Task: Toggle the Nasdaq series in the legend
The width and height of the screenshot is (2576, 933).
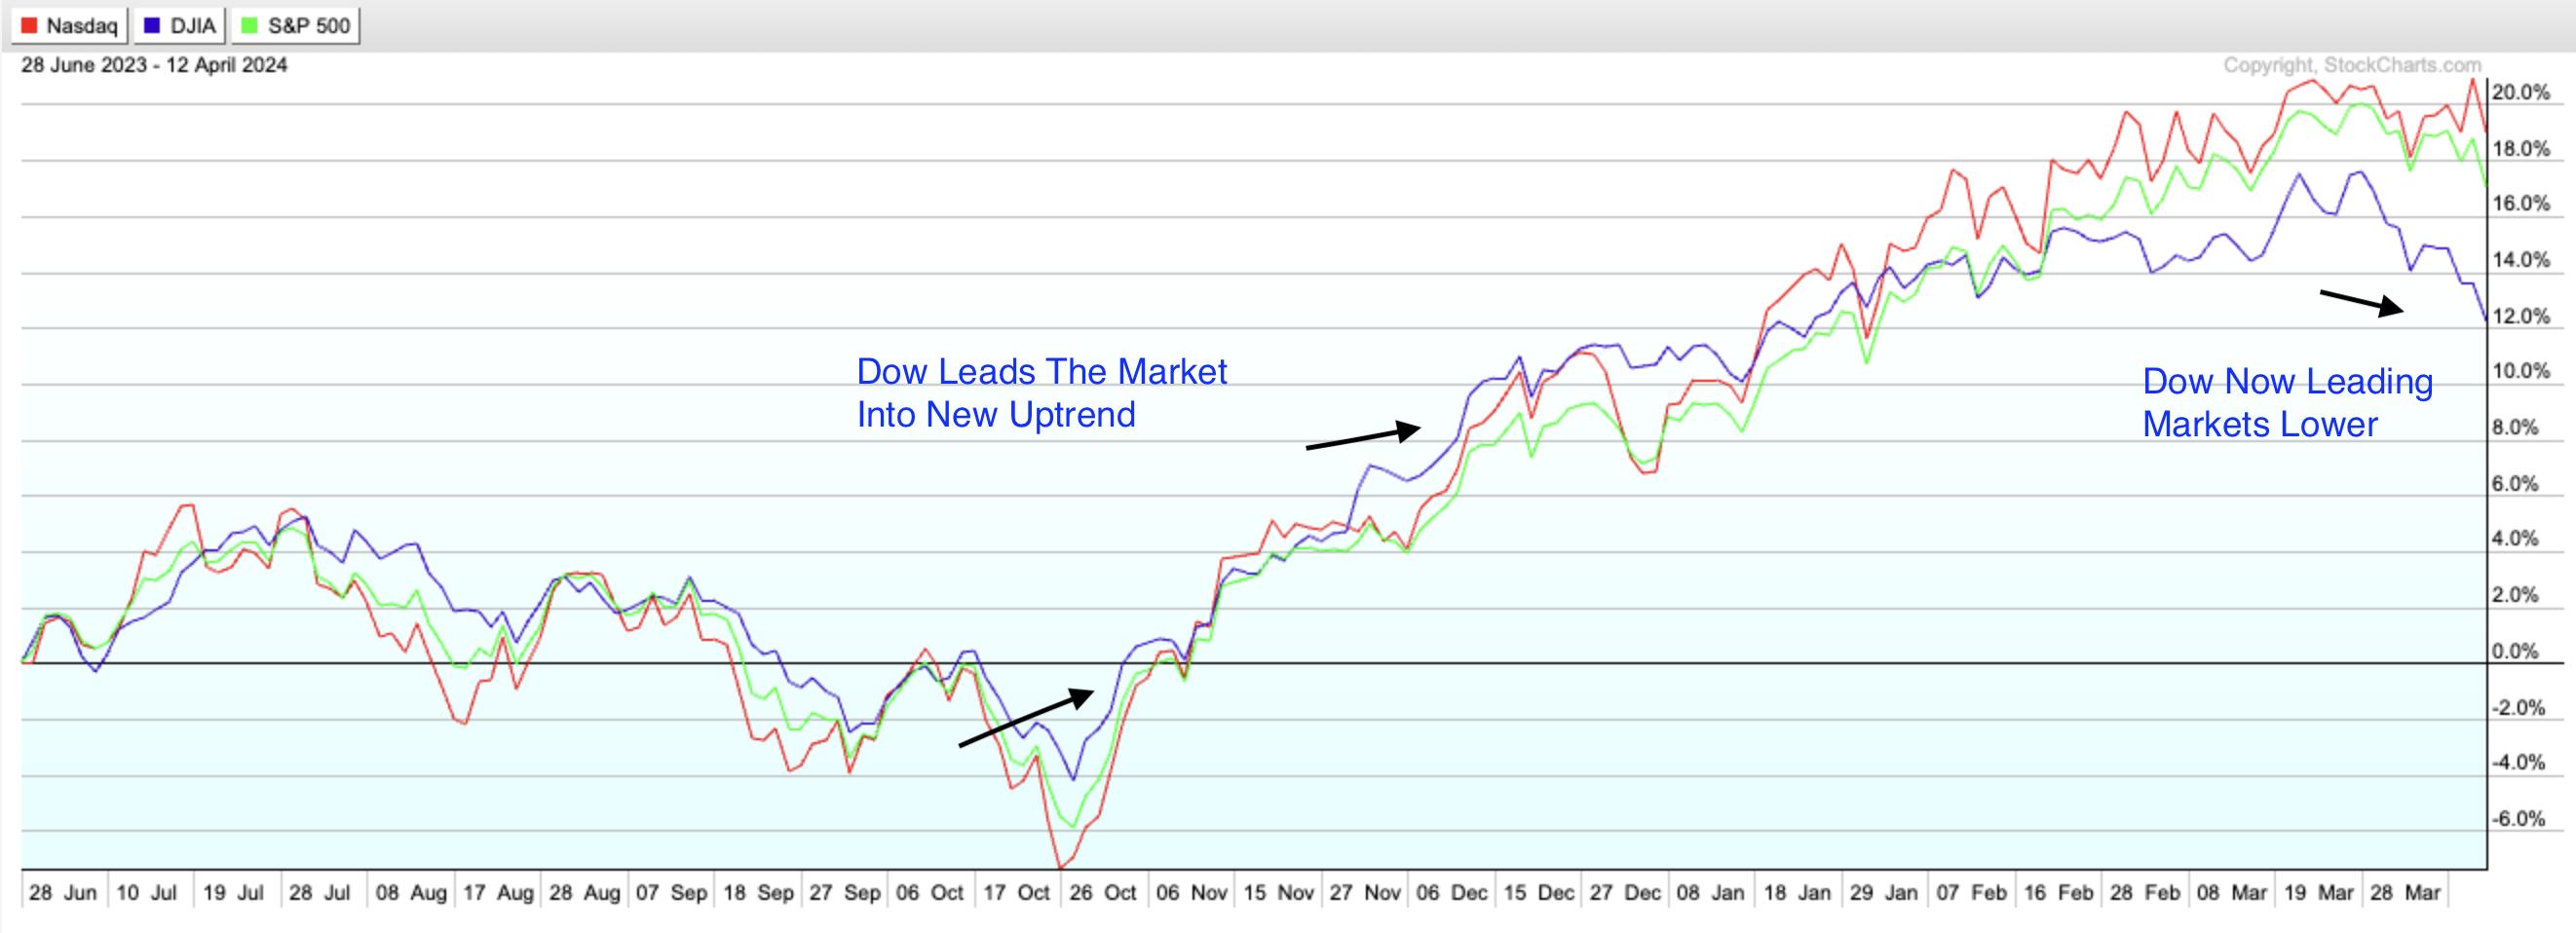Action: [x=70, y=26]
